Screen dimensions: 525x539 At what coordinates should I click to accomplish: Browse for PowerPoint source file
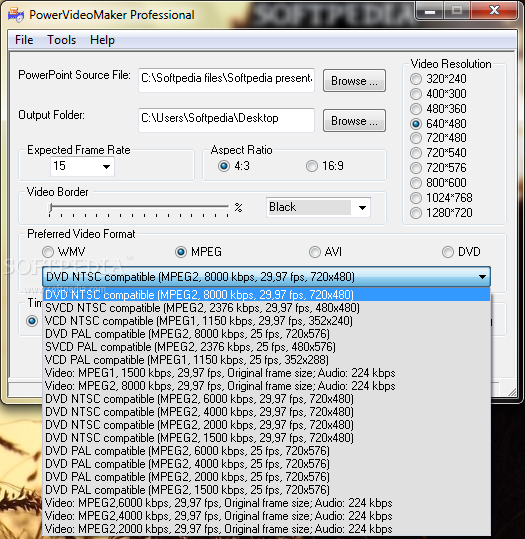click(x=354, y=81)
